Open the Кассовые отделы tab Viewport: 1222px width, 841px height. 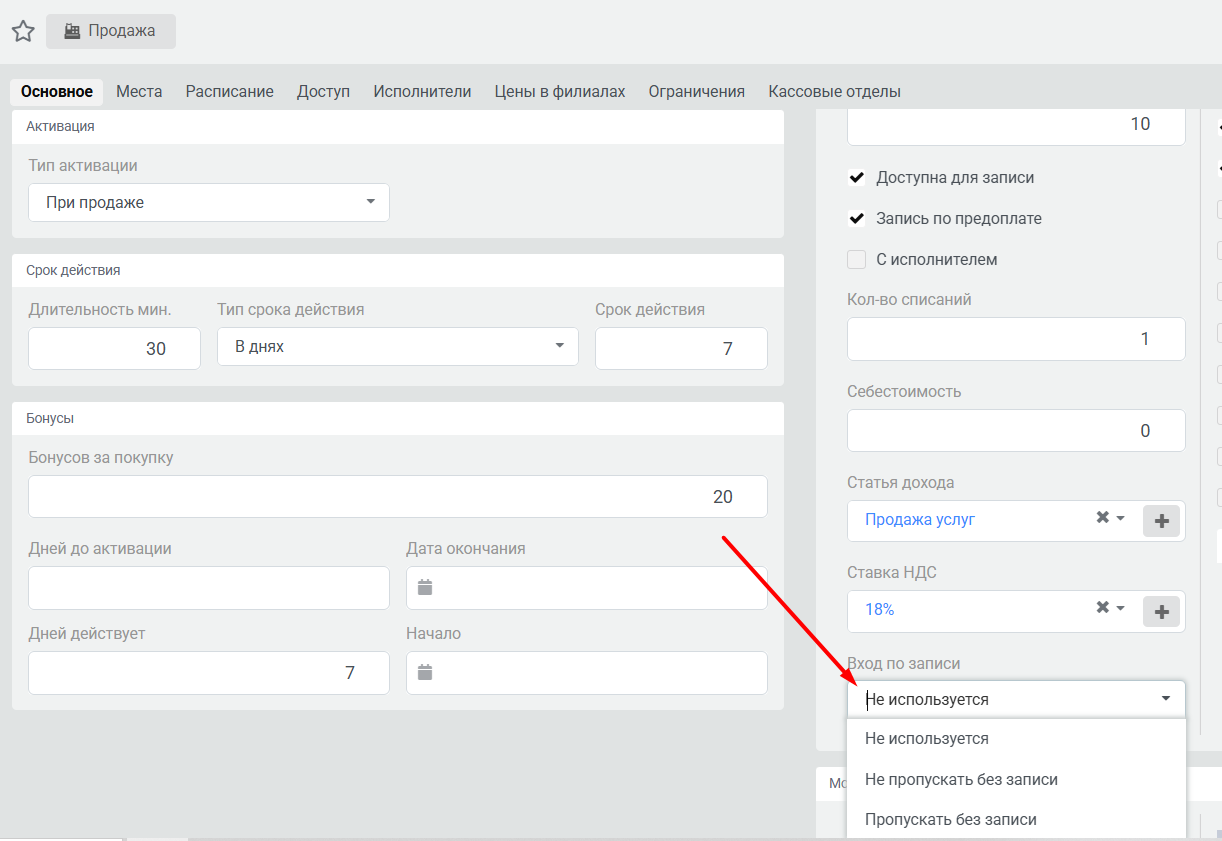click(835, 91)
